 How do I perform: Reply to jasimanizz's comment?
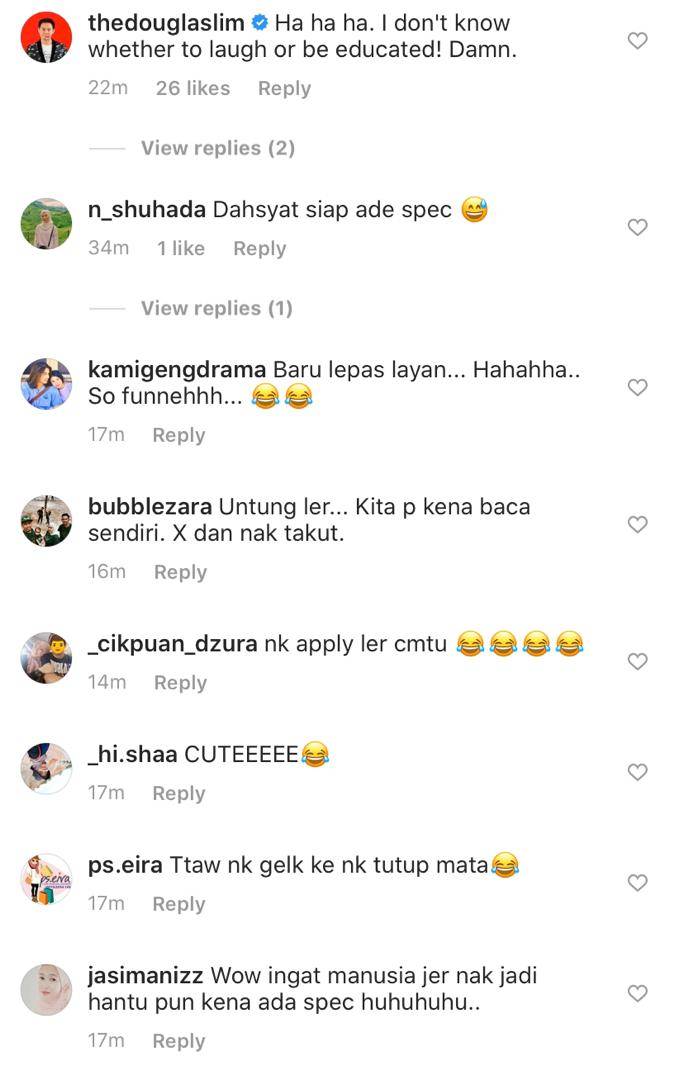pos(178,1041)
